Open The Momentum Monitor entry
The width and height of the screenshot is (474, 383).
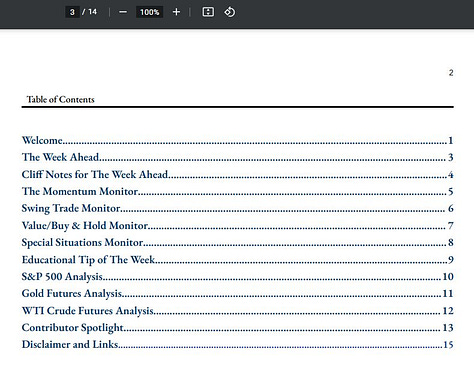[237, 191]
